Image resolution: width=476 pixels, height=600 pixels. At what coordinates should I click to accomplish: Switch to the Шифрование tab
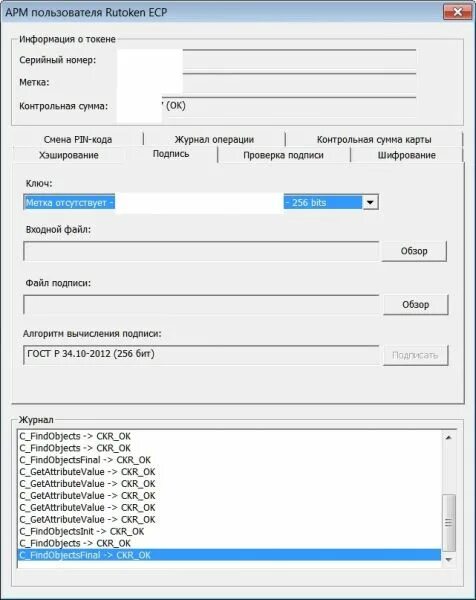406,155
